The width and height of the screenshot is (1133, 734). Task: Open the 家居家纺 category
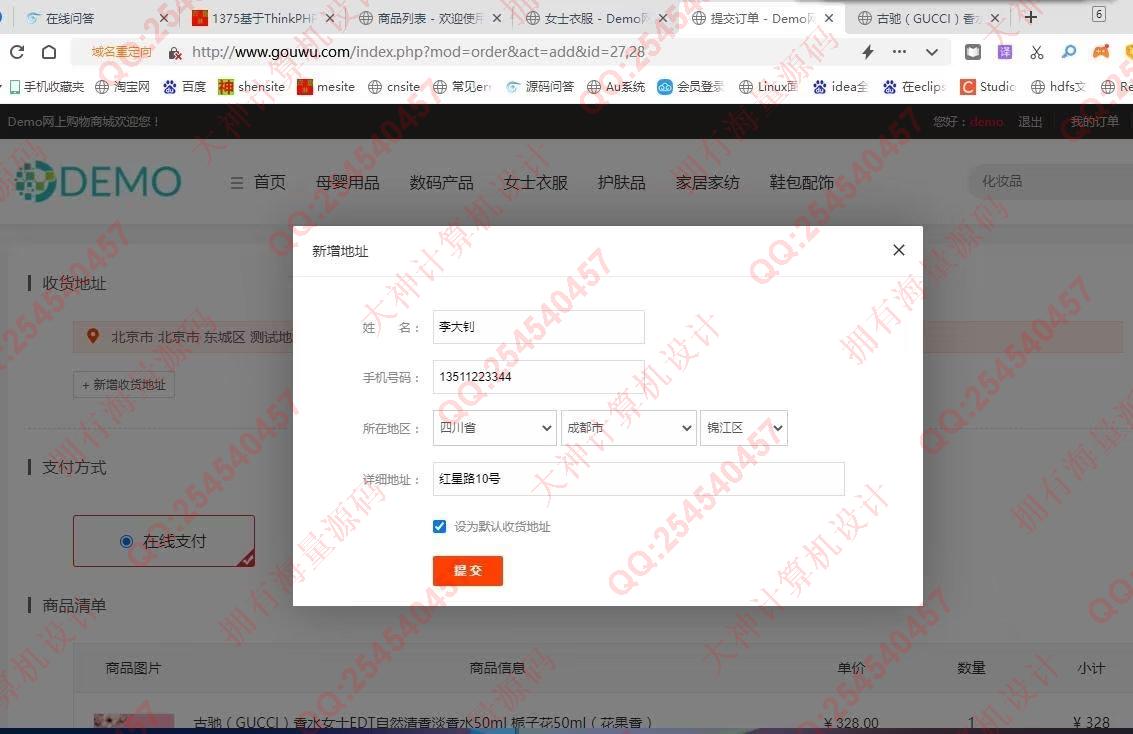(707, 182)
